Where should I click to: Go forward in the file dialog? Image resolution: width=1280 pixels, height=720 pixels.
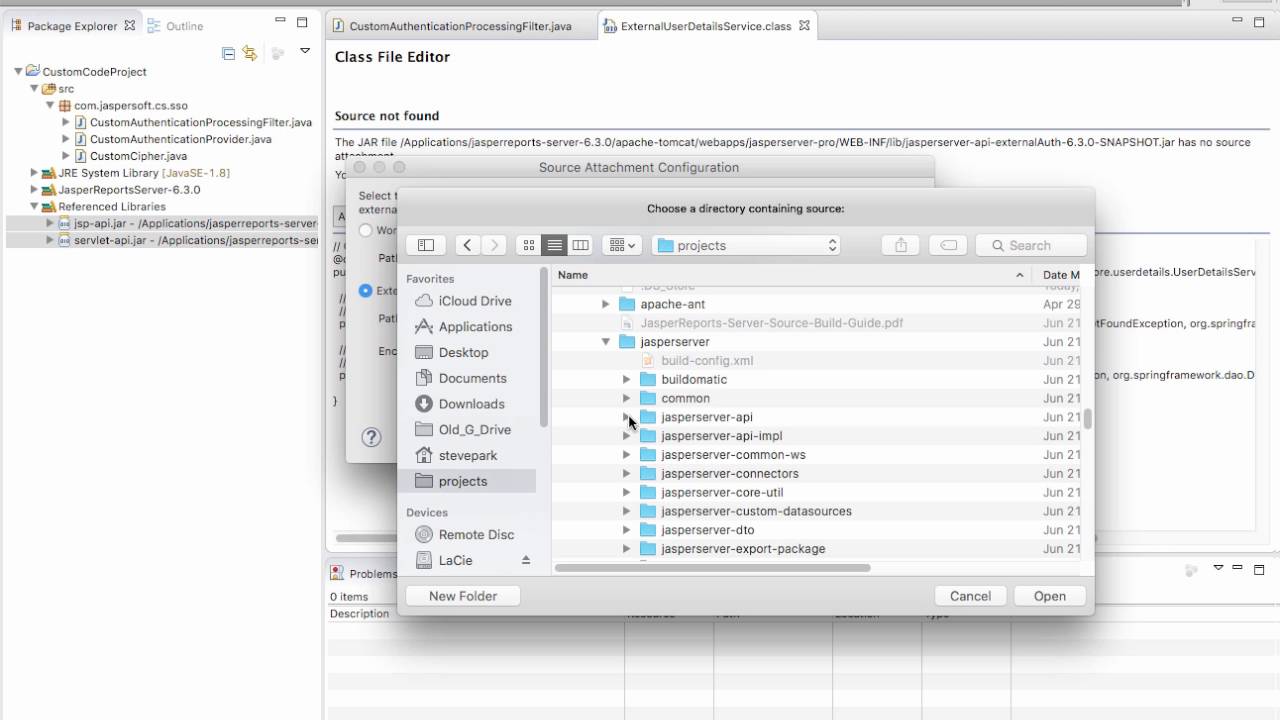coord(494,245)
